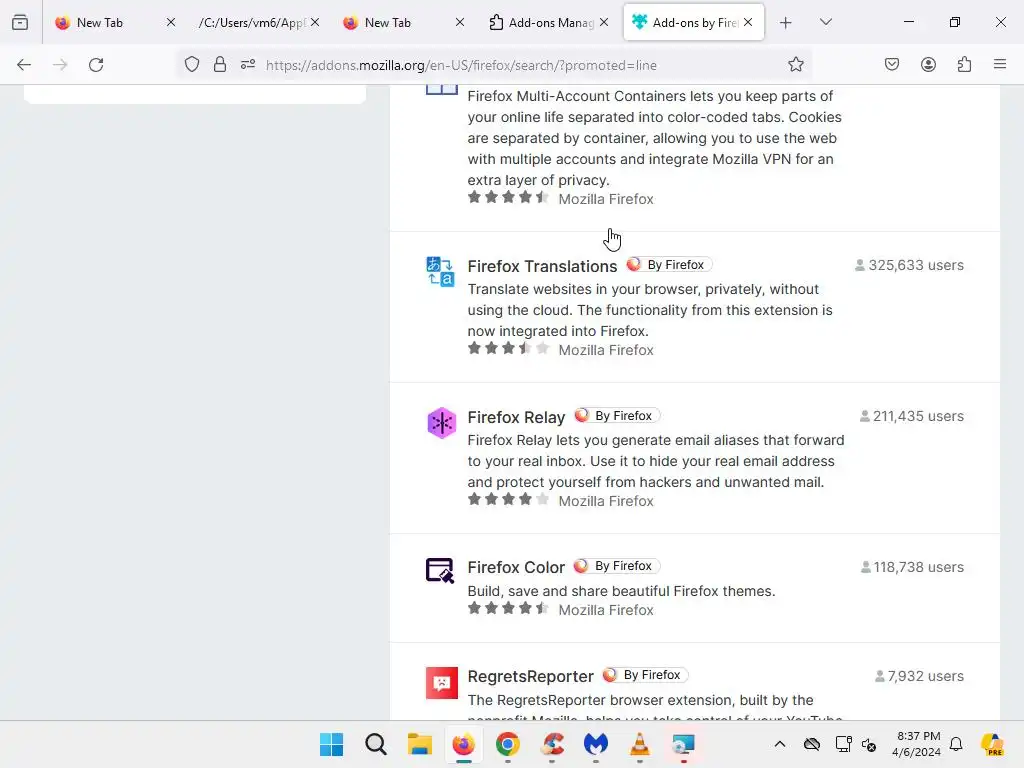Open a new tab with plus button
This screenshot has width=1024, height=768.
(x=786, y=23)
